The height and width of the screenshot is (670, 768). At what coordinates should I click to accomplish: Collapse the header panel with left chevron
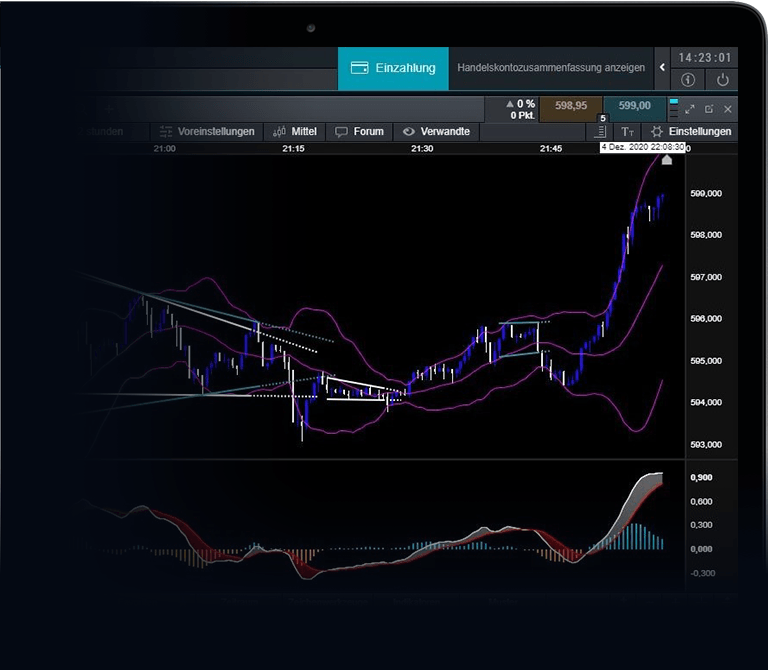coord(662,68)
